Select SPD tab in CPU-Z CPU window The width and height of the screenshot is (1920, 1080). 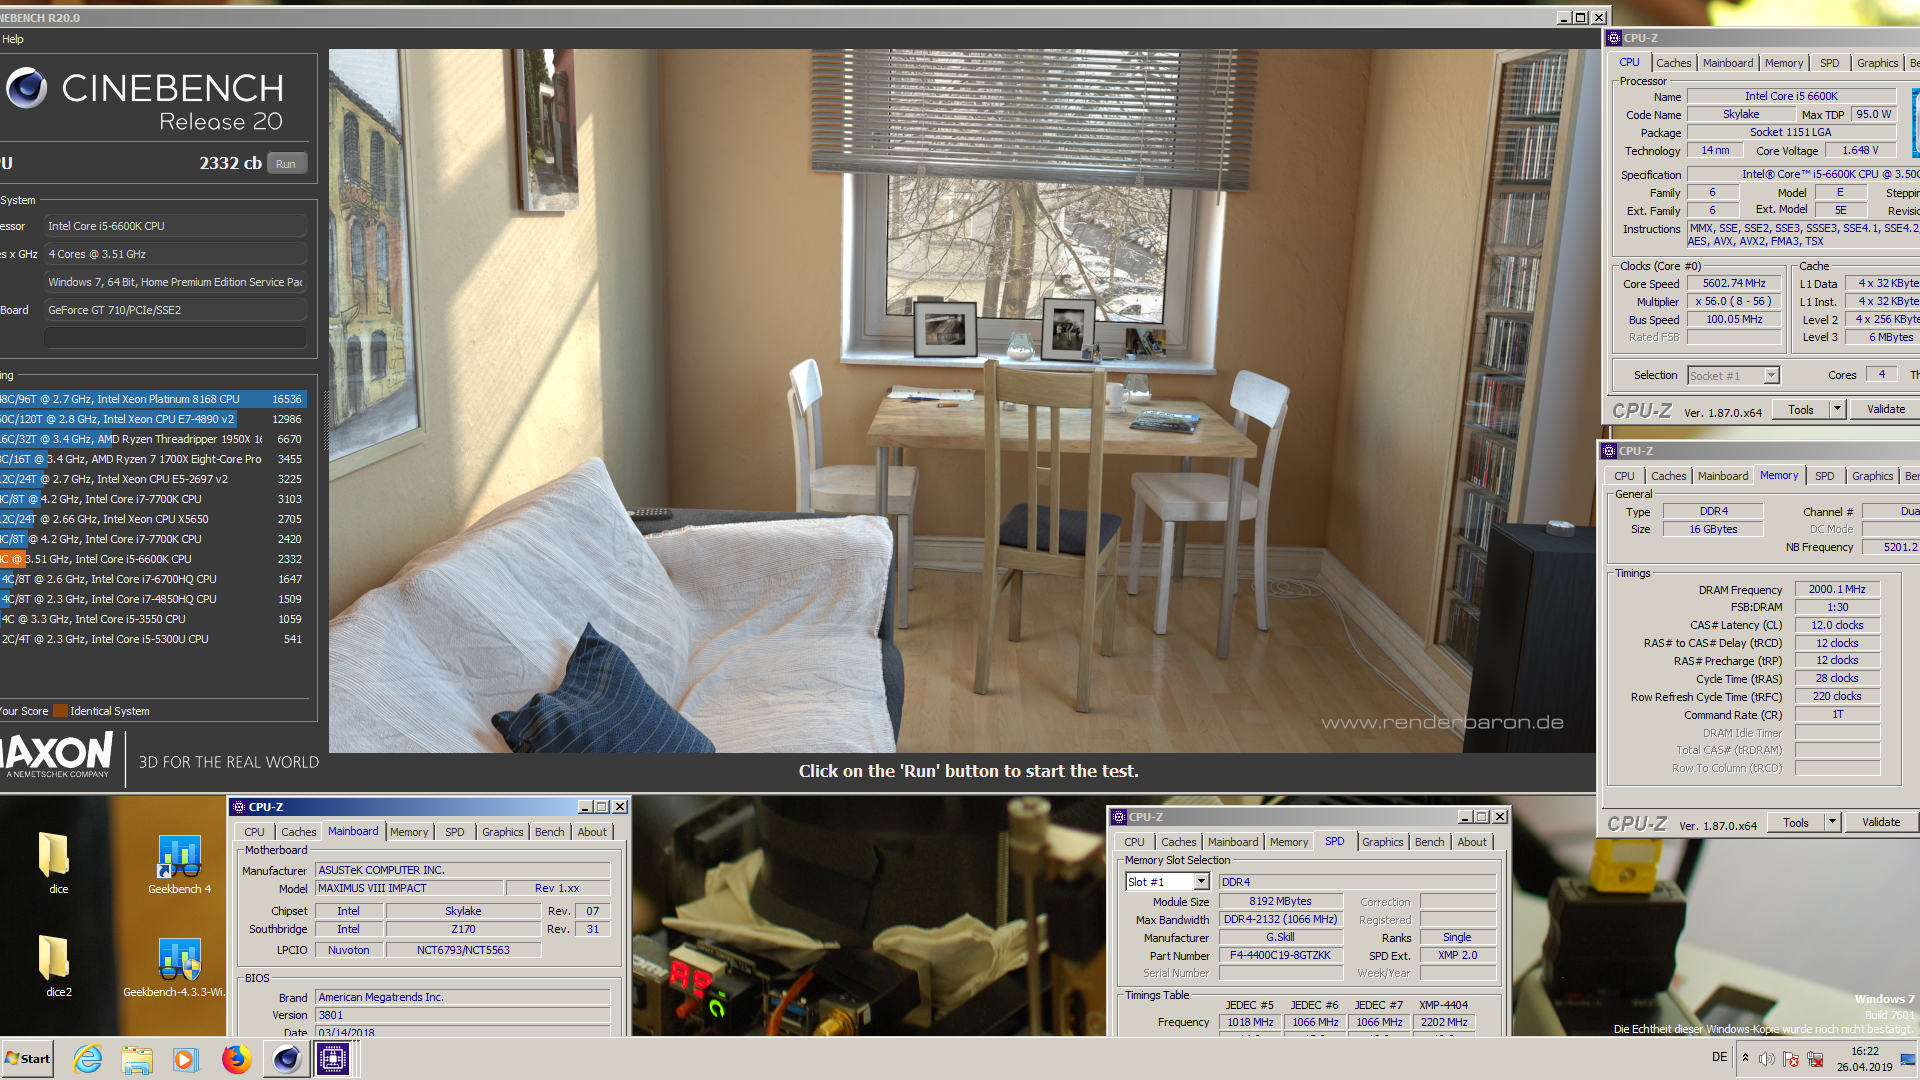tap(1829, 63)
